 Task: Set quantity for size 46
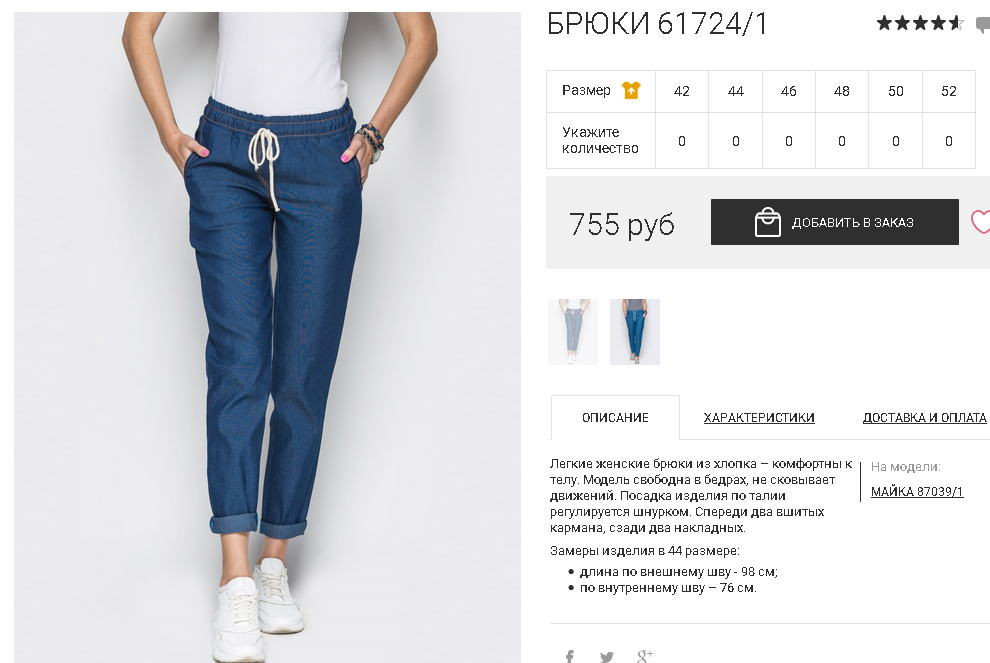coord(789,141)
